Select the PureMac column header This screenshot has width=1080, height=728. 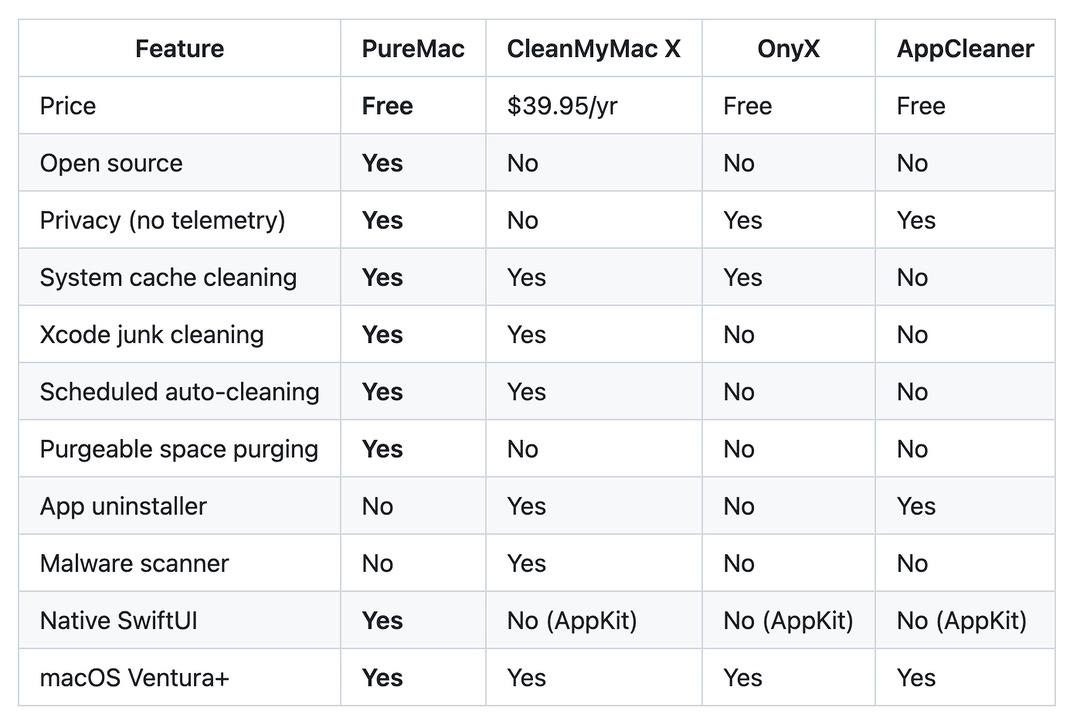pos(413,49)
